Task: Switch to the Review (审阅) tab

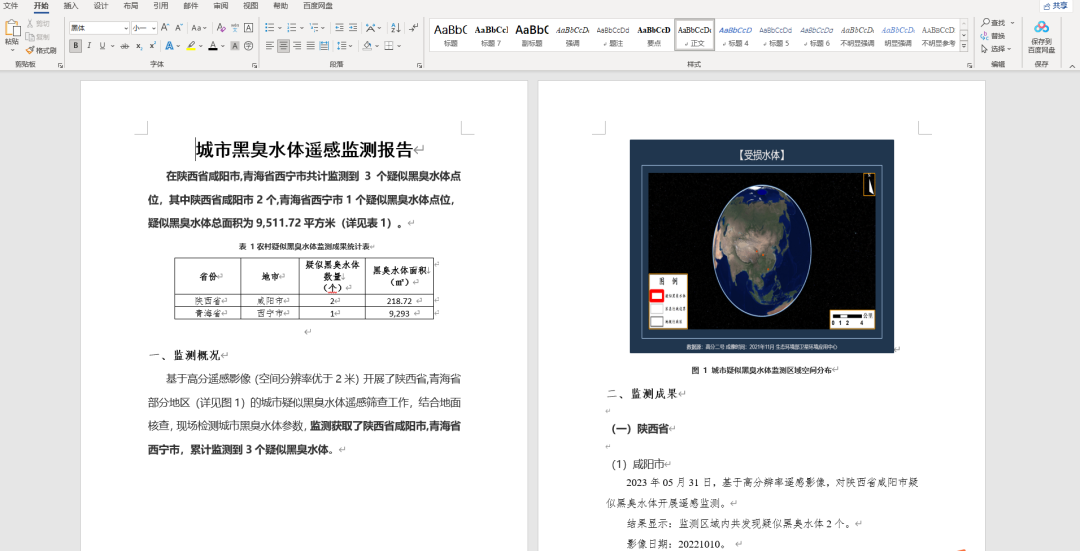Action: (220, 6)
